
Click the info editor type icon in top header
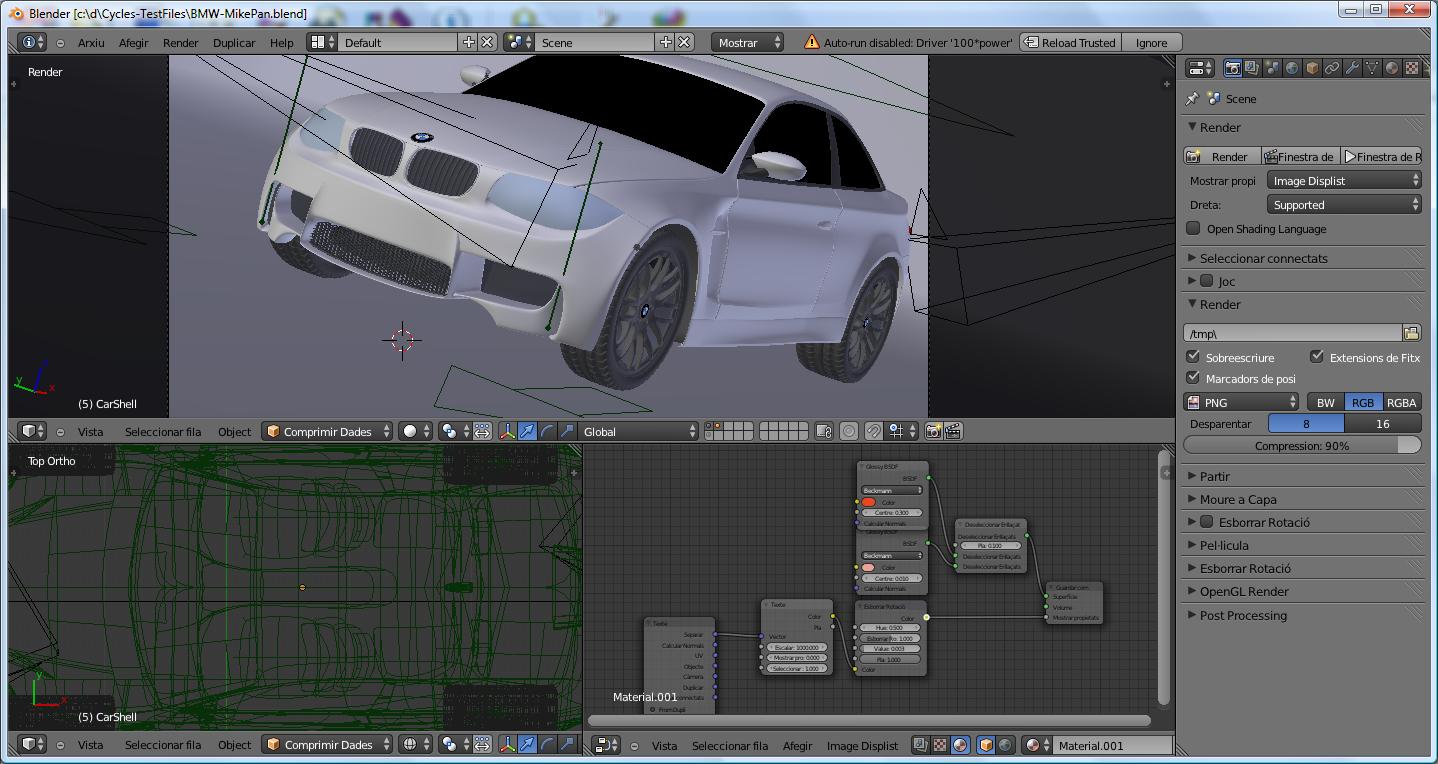[x=31, y=42]
